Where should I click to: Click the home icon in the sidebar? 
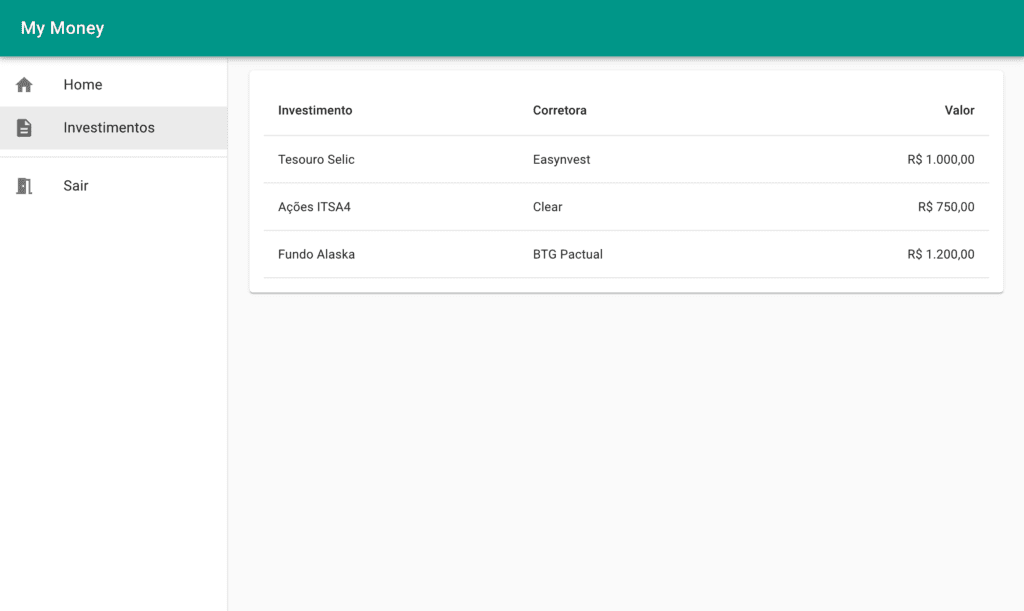[x=23, y=85]
